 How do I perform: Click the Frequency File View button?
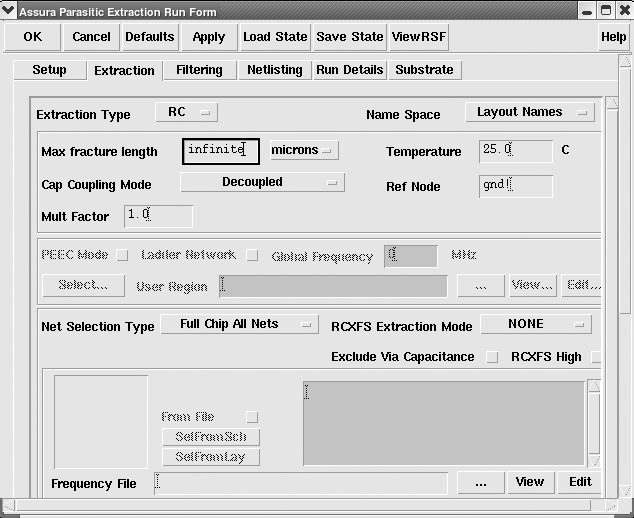(530, 482)
